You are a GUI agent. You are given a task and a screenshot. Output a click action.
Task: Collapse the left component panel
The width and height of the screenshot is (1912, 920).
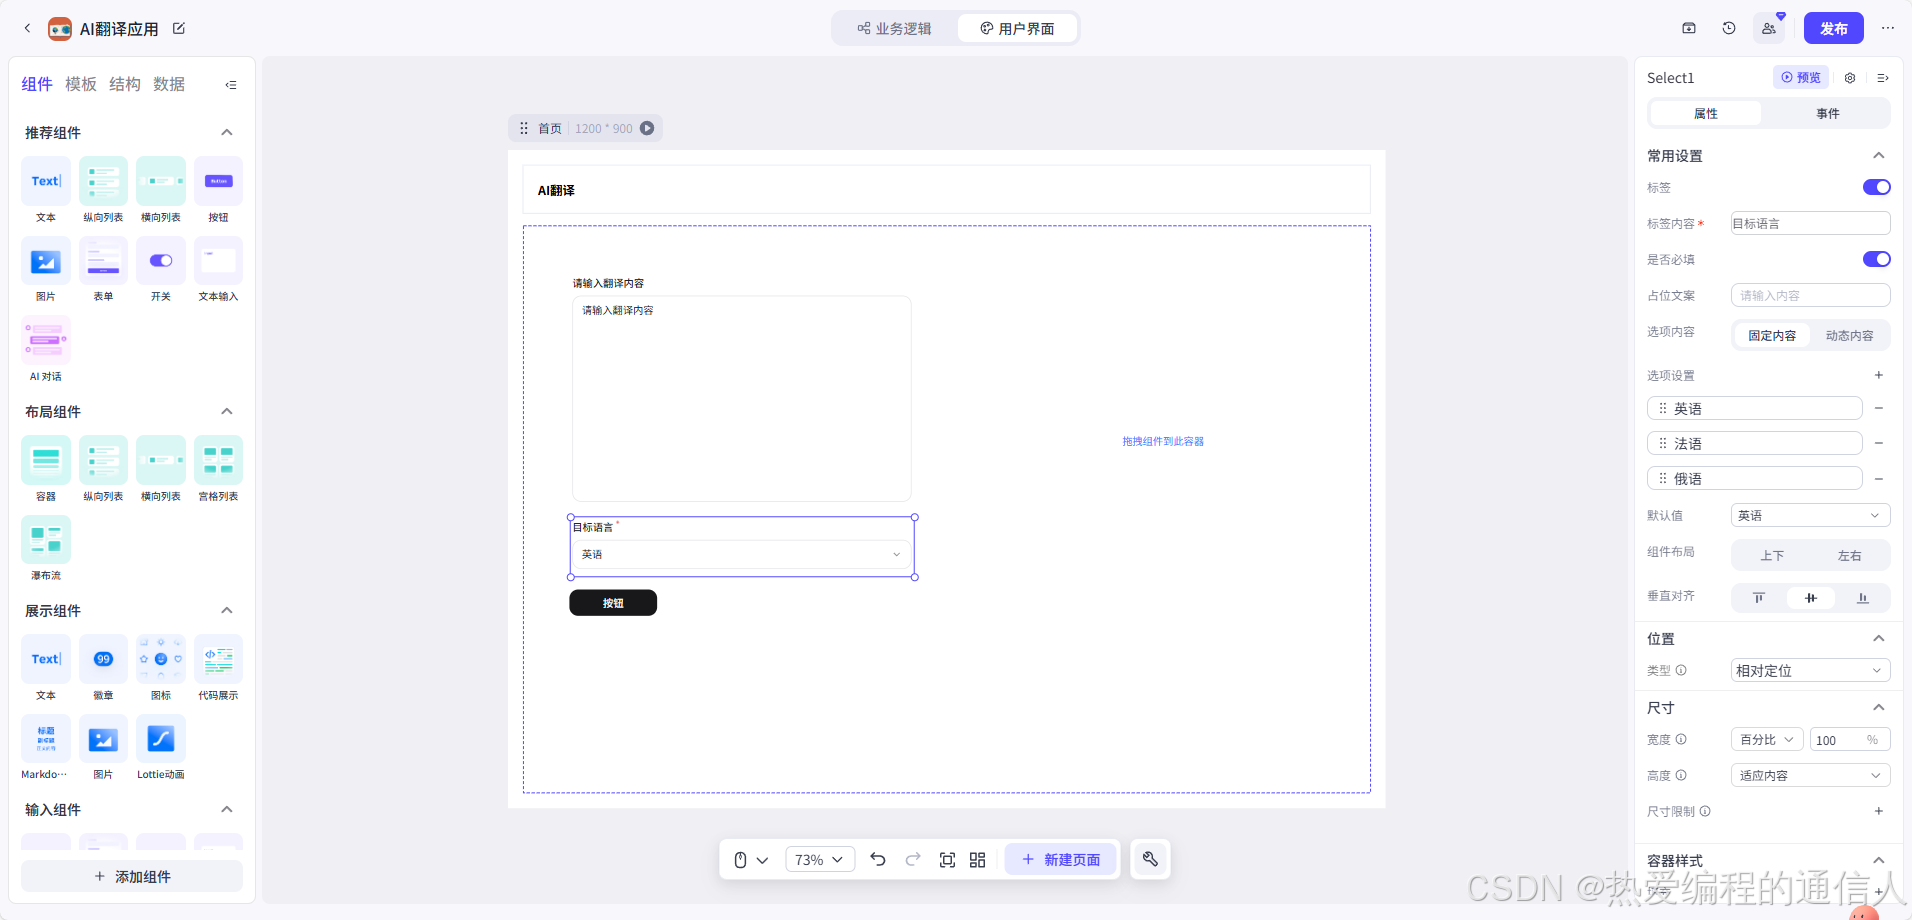[x=231, y=85]
